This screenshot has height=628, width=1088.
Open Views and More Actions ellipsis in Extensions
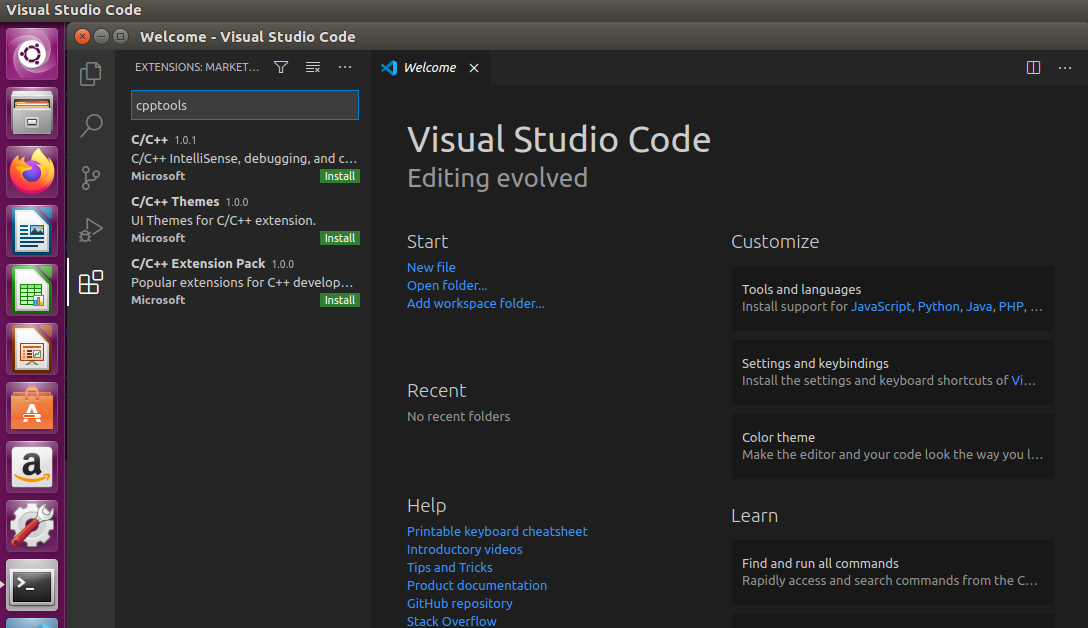pos(345,67)
